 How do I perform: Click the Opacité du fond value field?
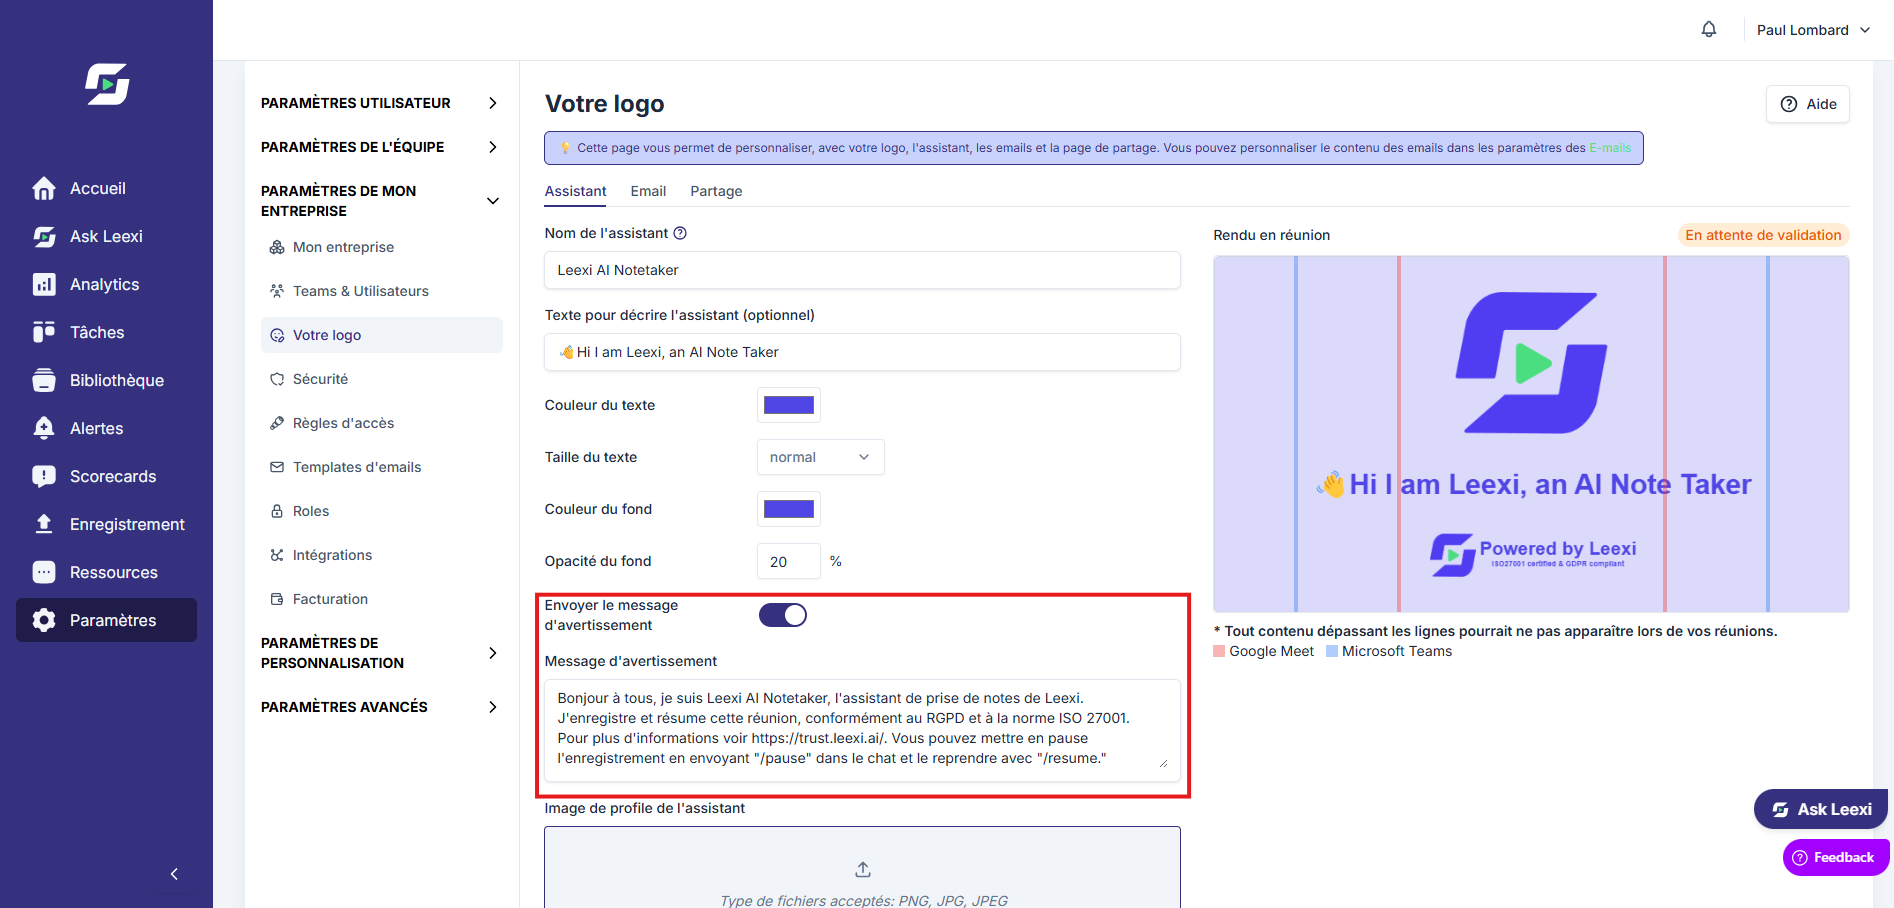click(789, 561)
